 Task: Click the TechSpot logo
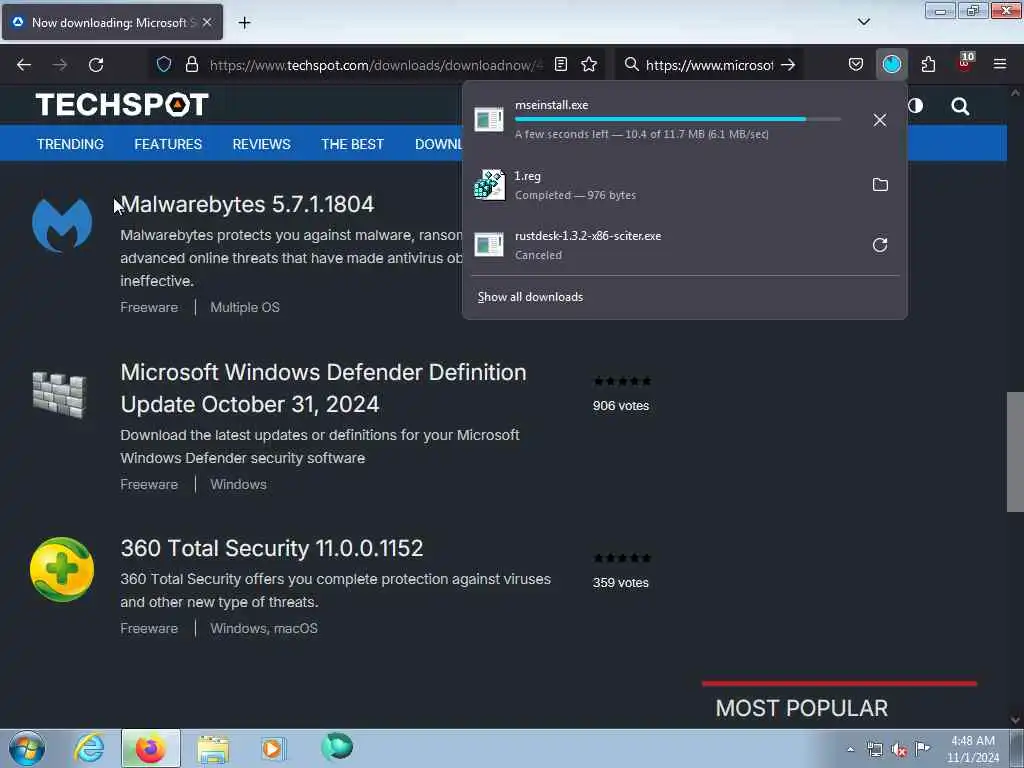[122, 104]
